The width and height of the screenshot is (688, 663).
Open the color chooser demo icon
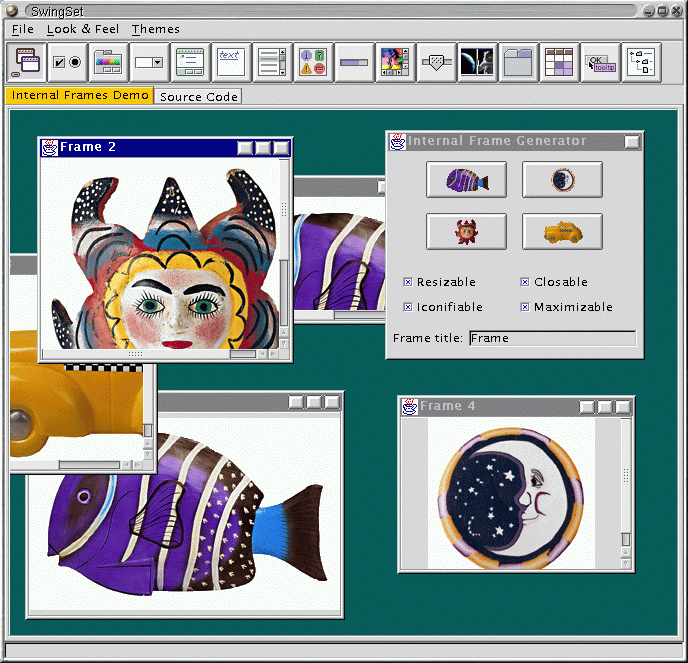108,62
